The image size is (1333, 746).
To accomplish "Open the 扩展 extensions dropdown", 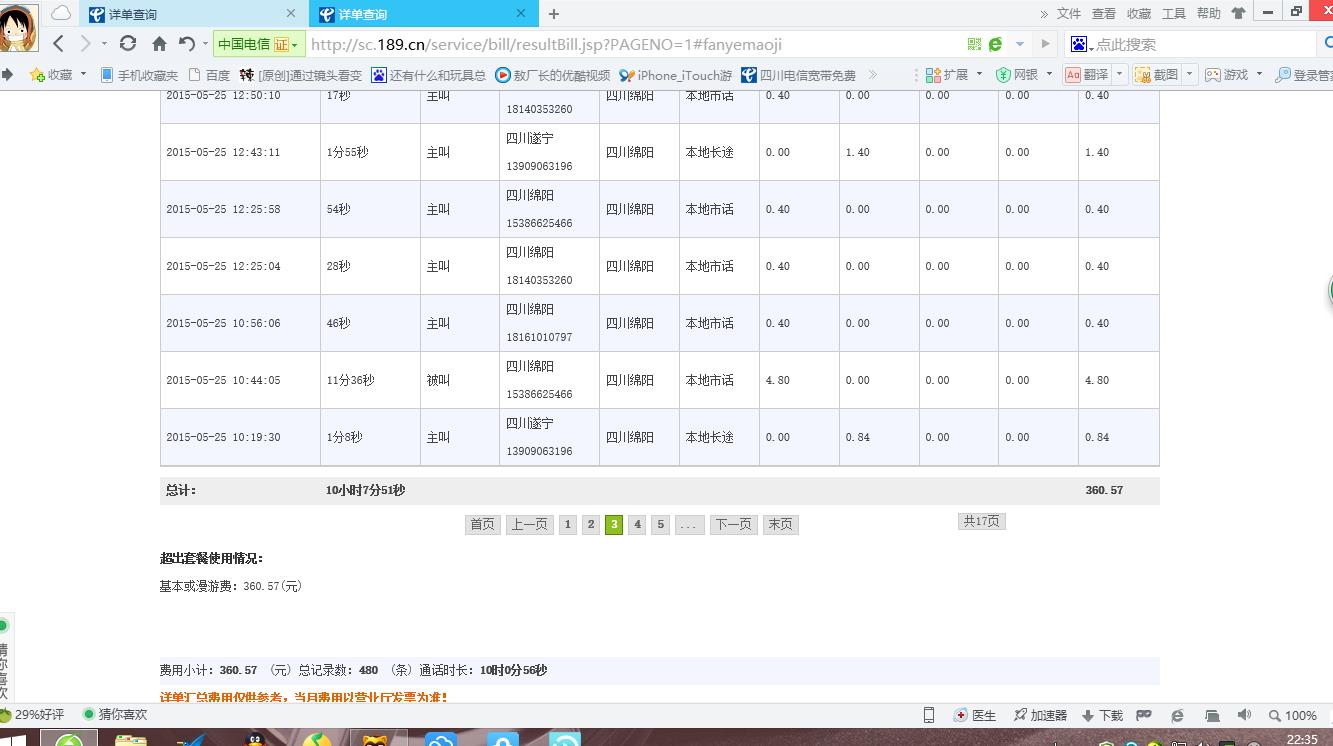I will (954, 75).
